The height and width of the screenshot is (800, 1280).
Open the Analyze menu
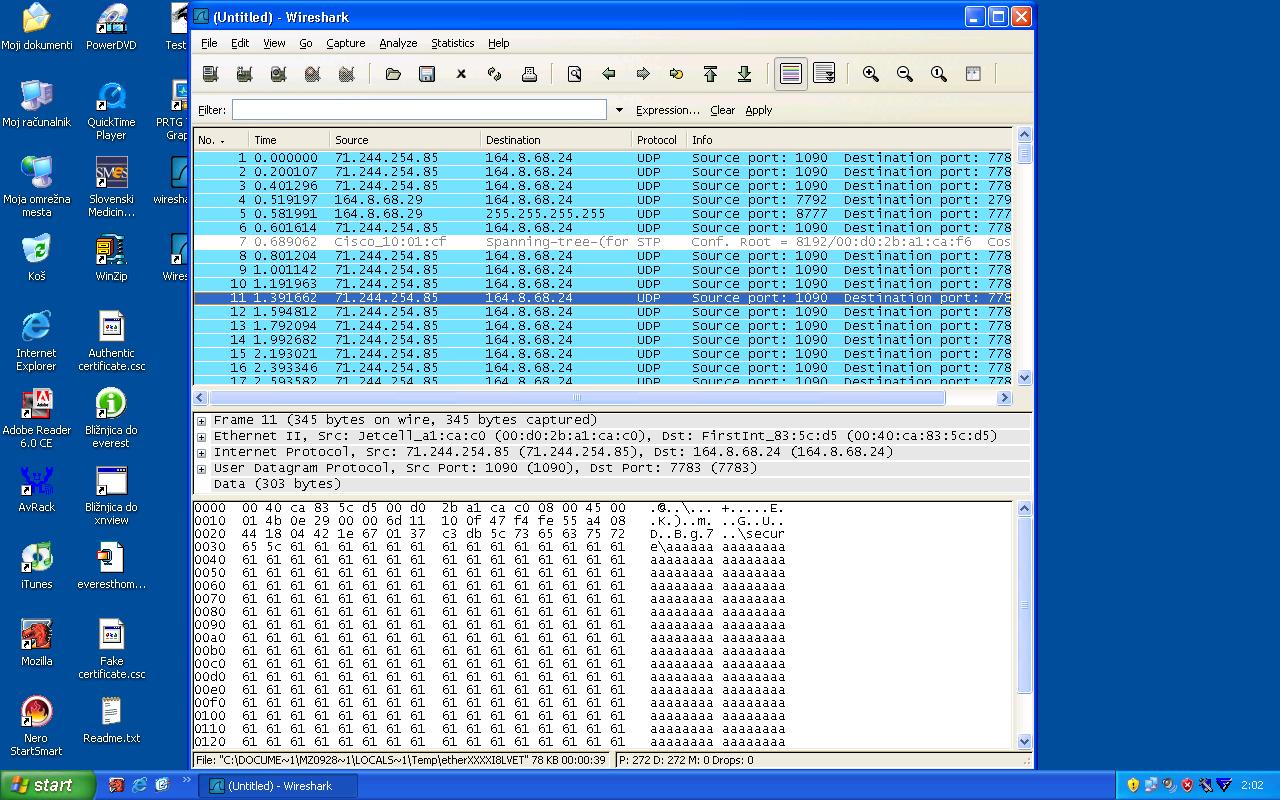[x=398, y=43]
